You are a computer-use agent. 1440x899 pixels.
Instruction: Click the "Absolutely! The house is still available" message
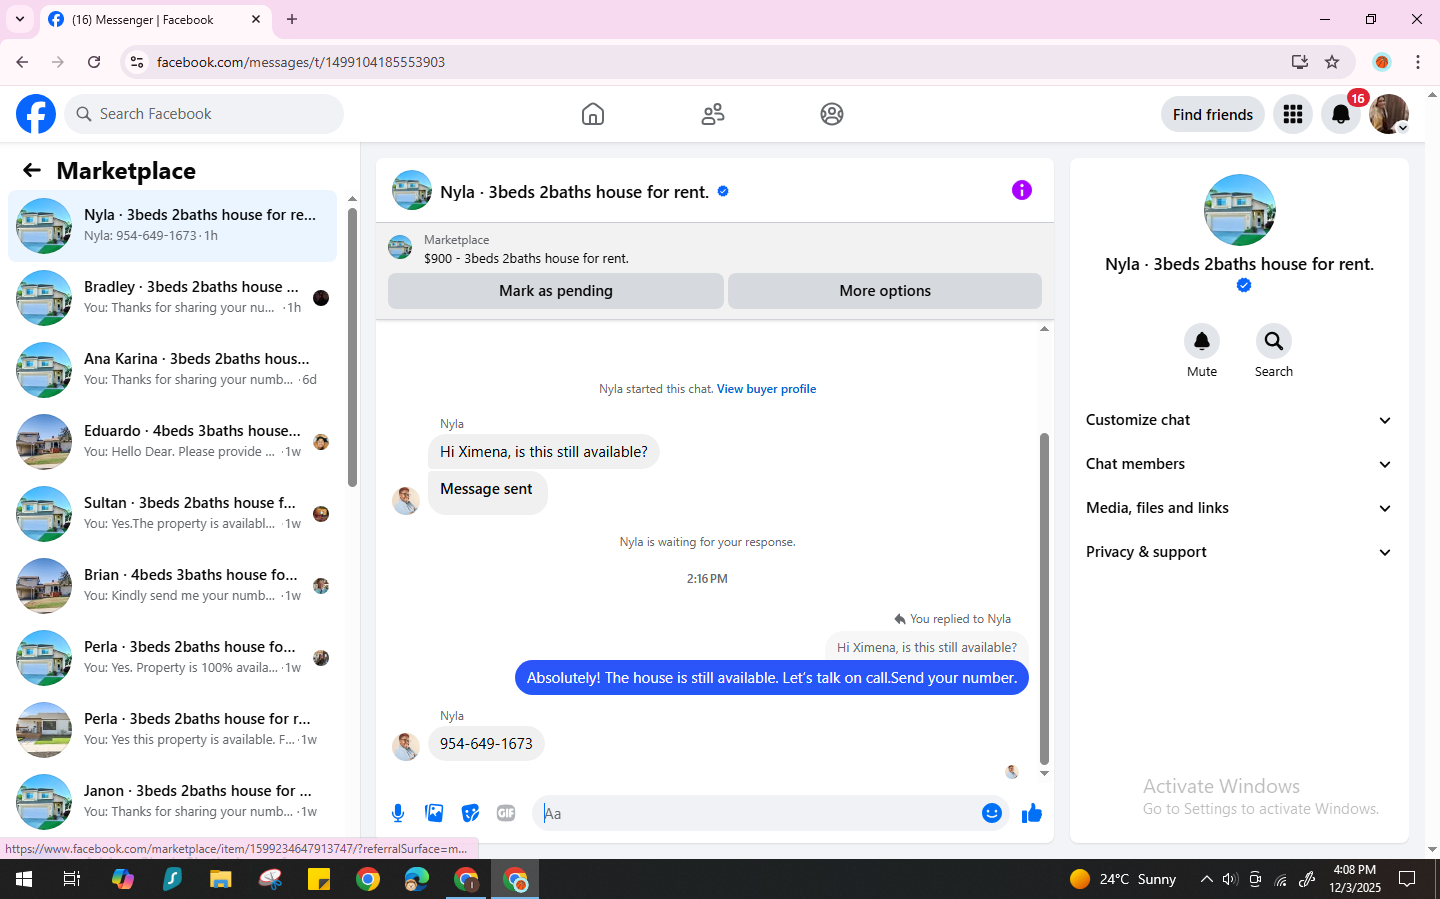coord(772,678)
